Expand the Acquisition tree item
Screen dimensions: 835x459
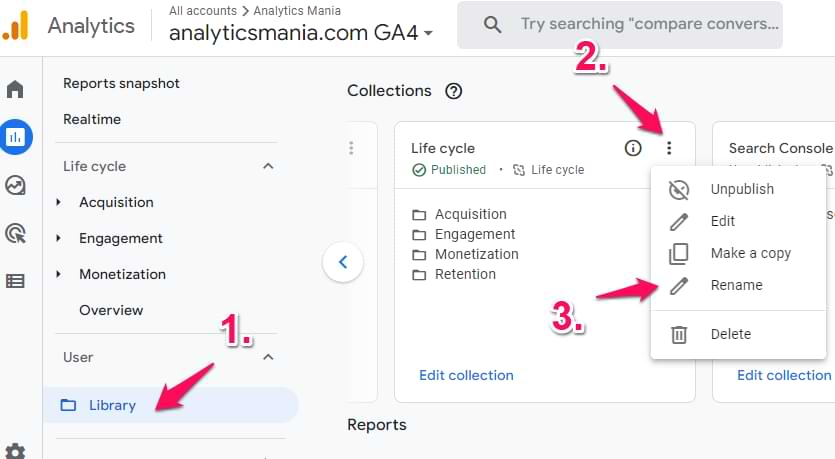point(58,202)
